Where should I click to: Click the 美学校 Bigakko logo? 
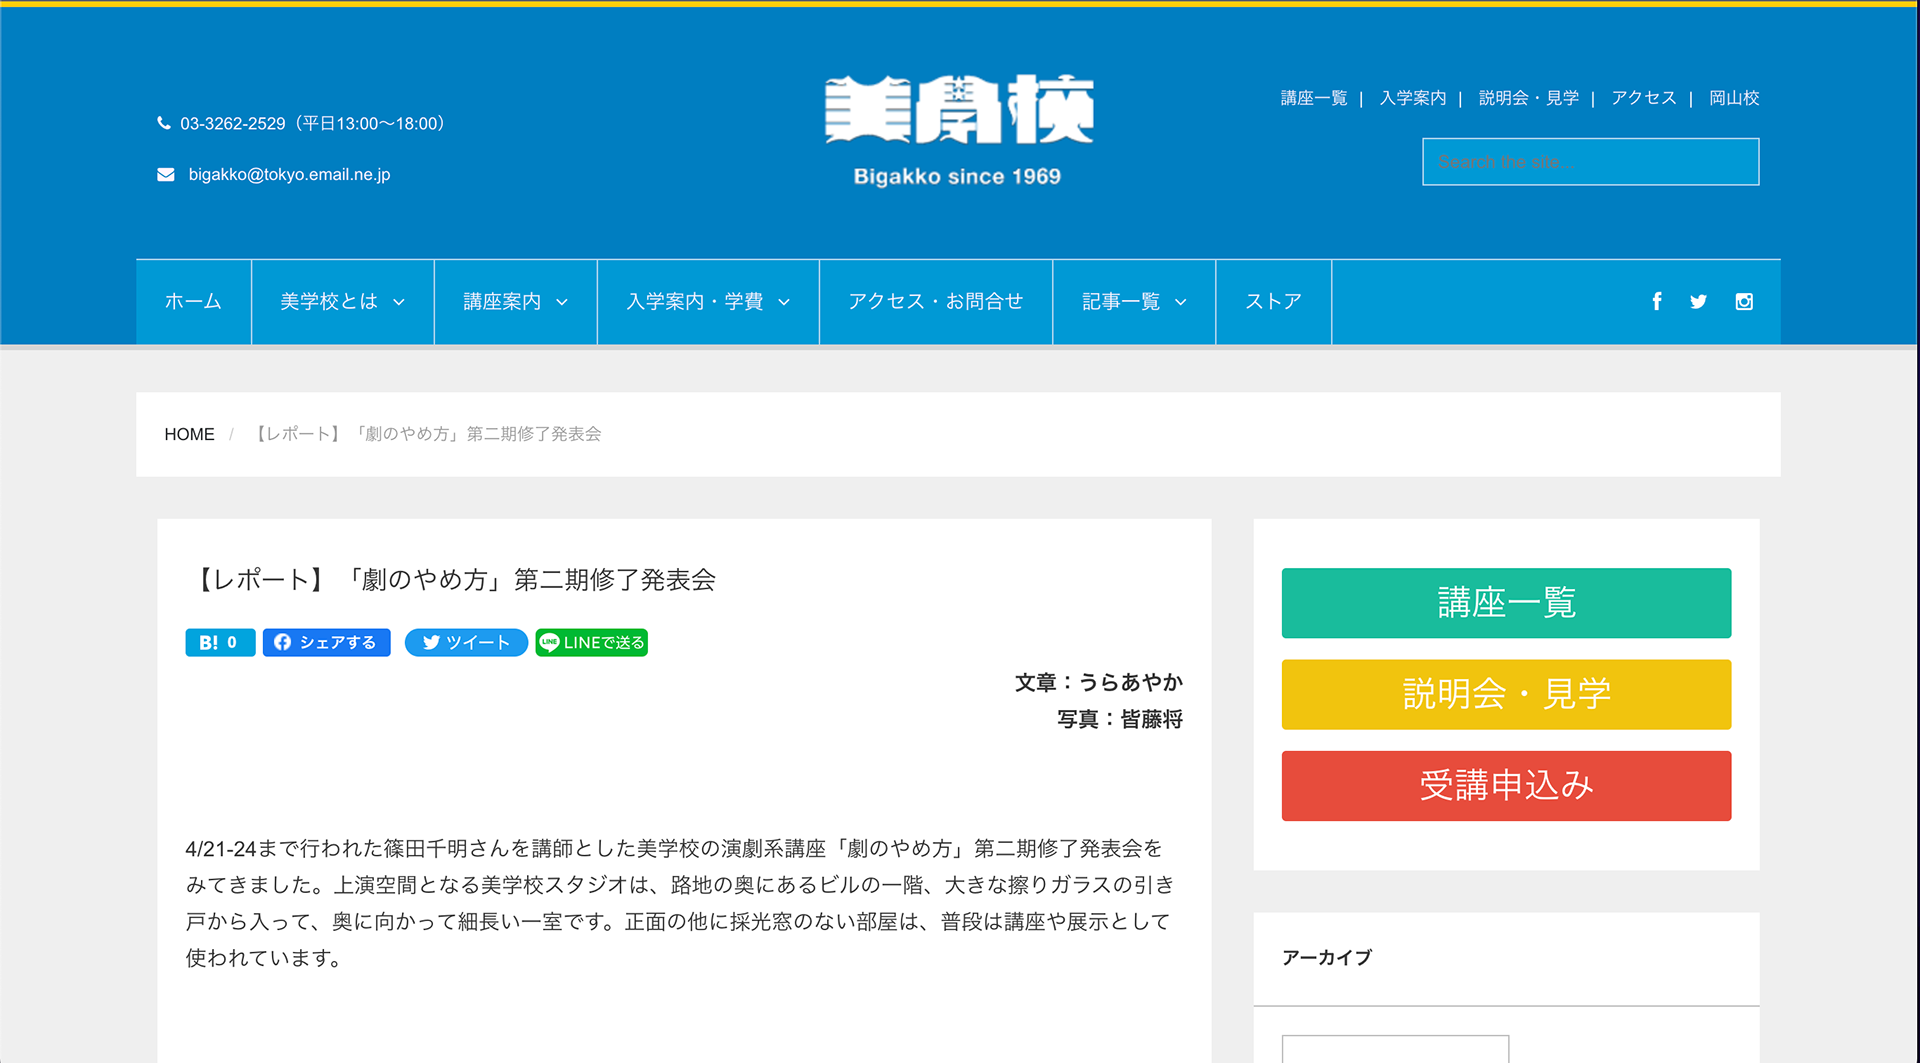(x=958, y=130)
